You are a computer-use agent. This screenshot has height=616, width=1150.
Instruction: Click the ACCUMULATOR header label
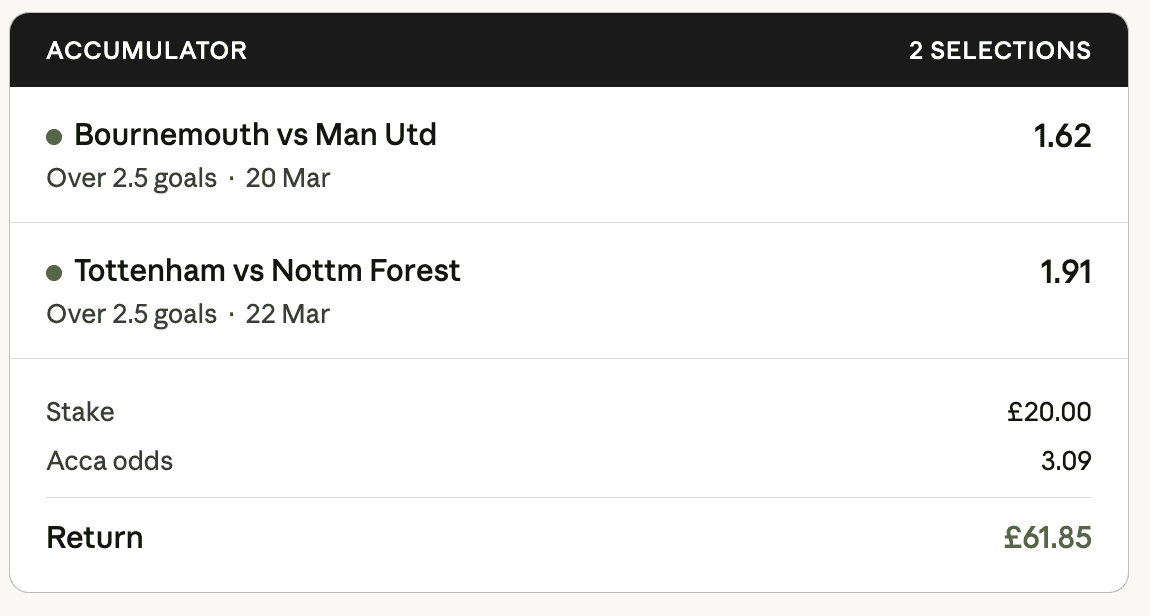tap(146, 50)
